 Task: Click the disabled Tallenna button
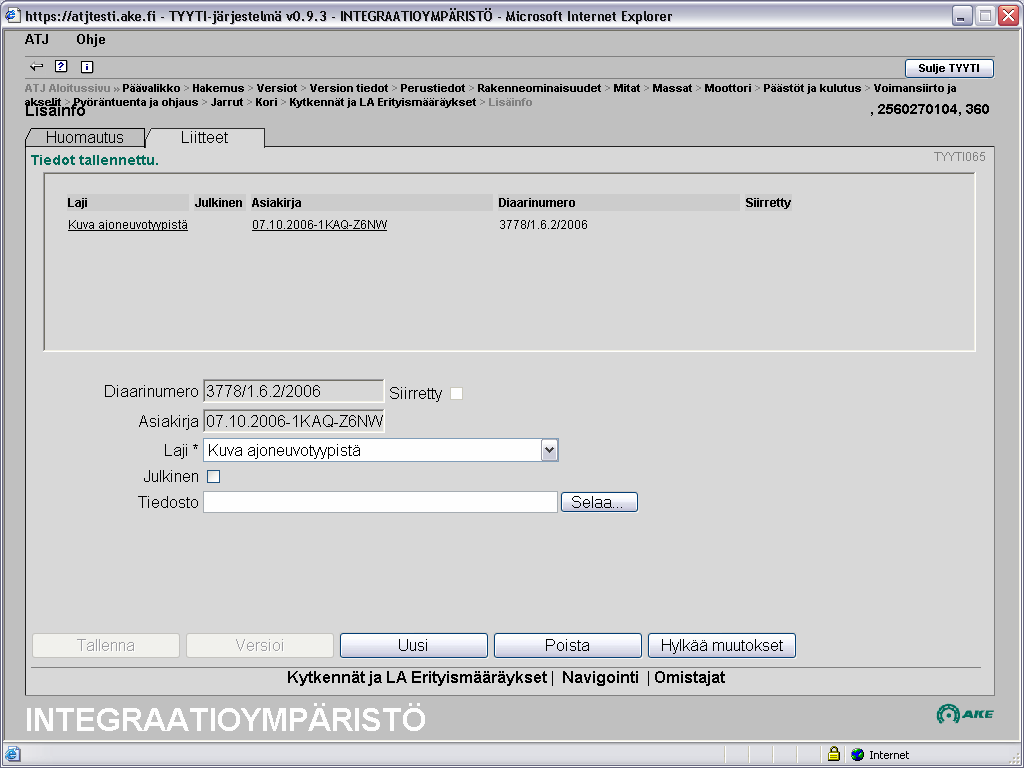(x=106, y=645)
